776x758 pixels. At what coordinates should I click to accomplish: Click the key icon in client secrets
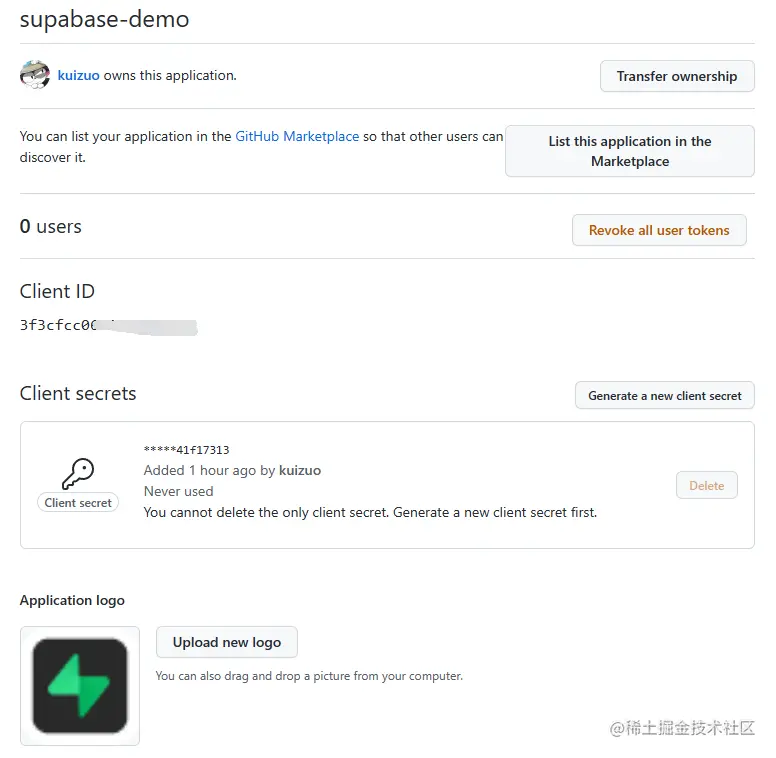[78, 474]
